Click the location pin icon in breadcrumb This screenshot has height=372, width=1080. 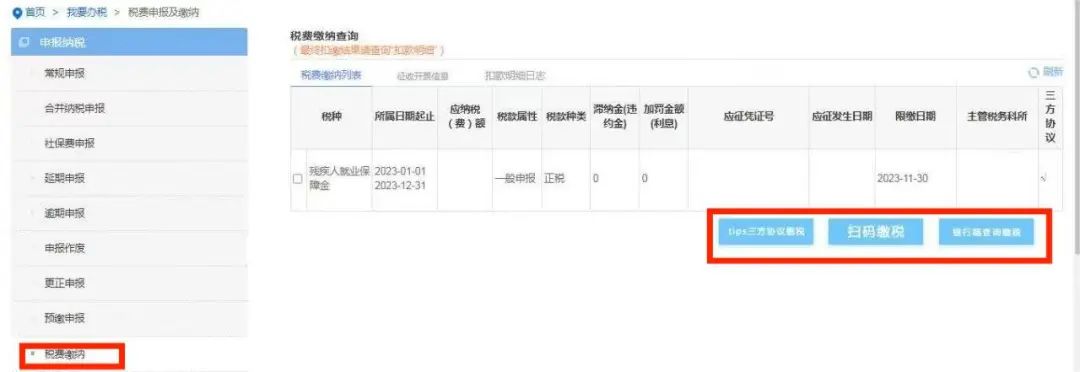coord(17,13)
